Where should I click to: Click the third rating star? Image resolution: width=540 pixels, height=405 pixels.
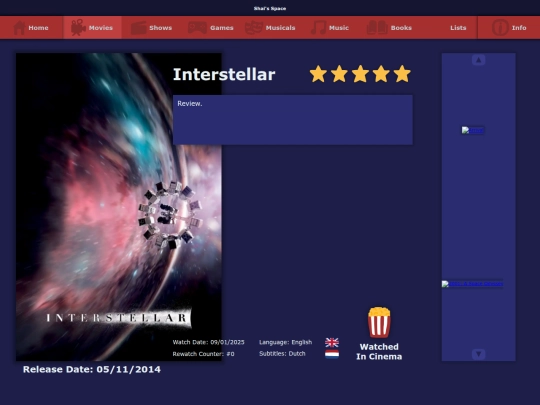coord(360,74)
